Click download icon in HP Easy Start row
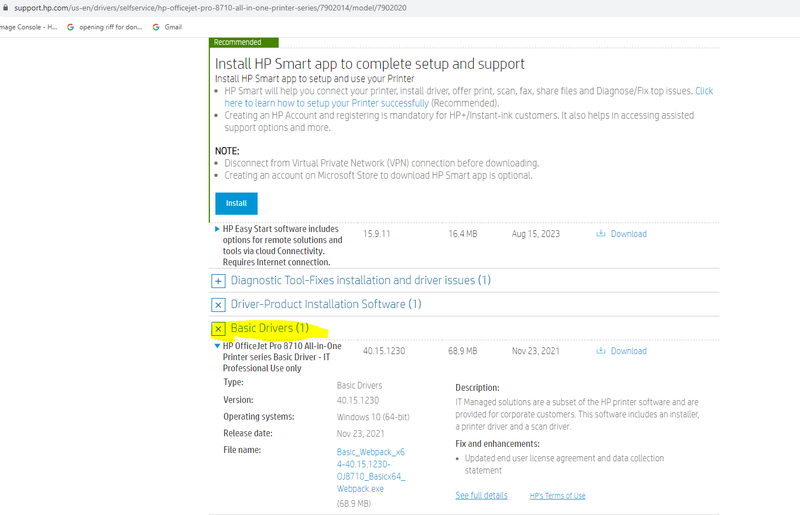 (601, 233)
